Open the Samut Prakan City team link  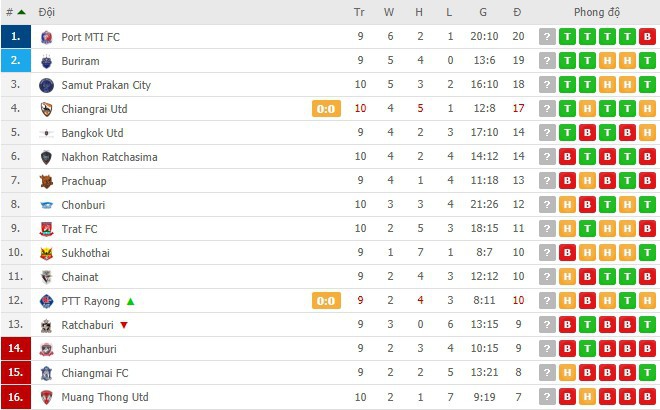click(x=106, y=85)
